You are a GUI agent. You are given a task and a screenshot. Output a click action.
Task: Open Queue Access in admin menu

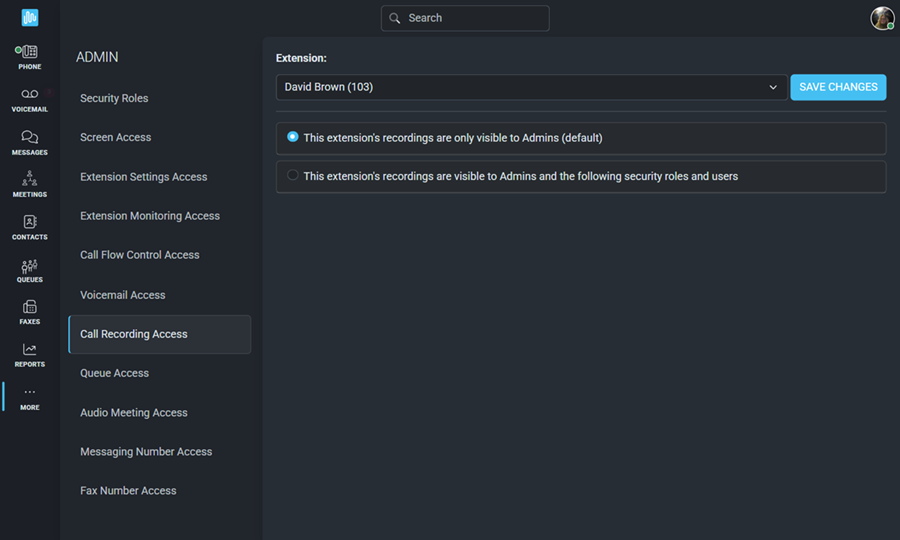tap(115, 373)
